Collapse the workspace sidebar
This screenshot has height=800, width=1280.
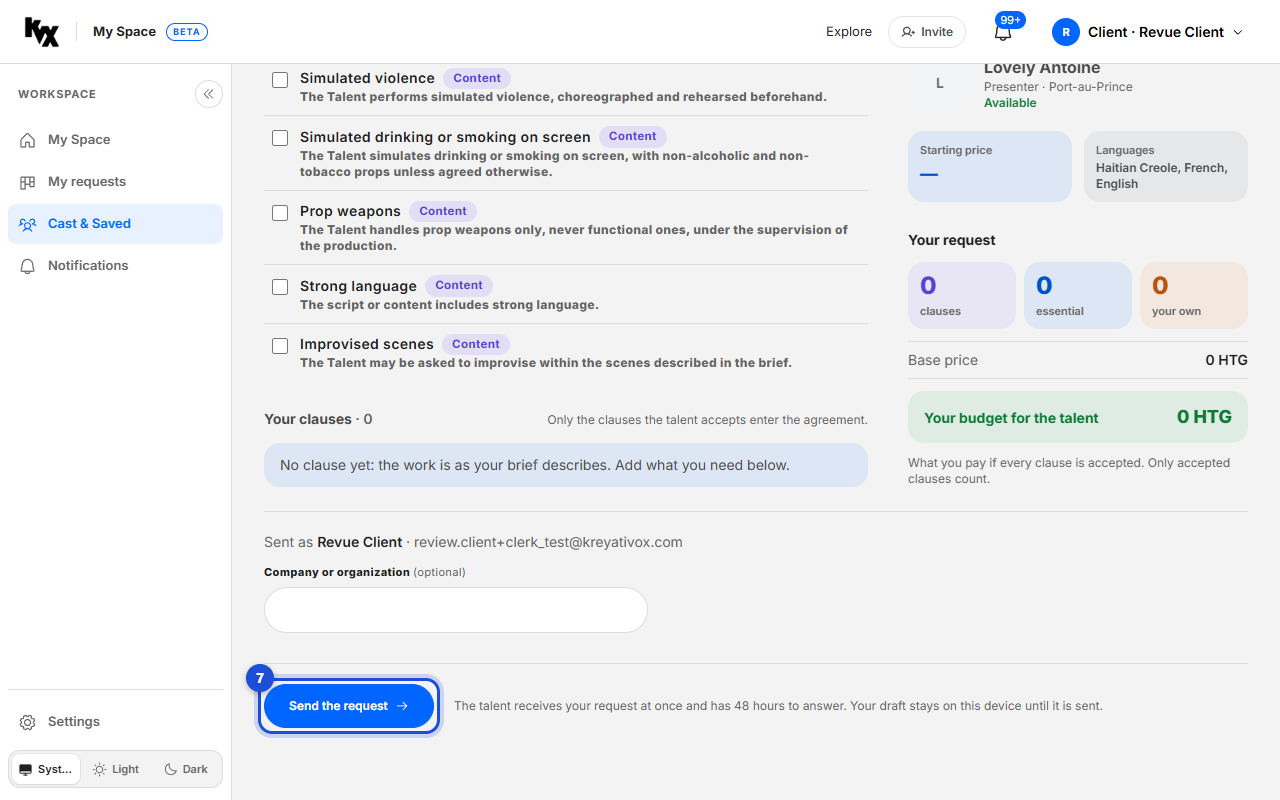point(209,94)
